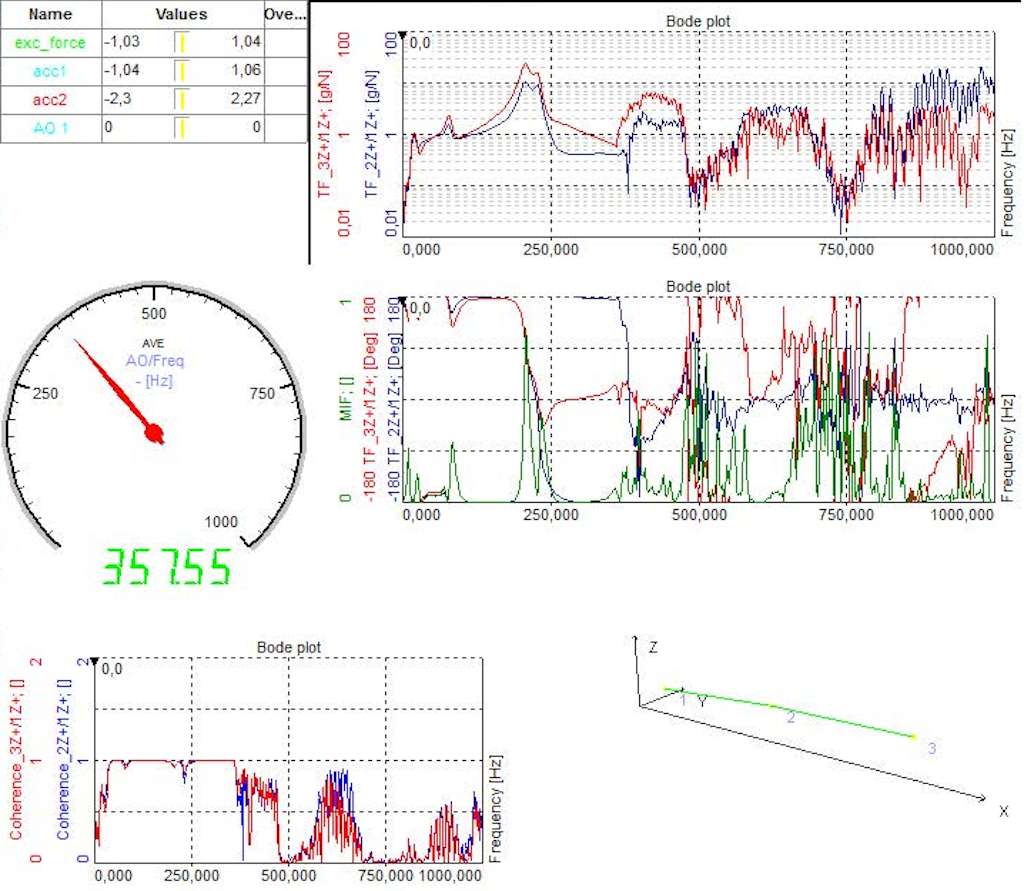Click the green digital meter reading 357.55
The image size is (1024, 891).
point(167,566)
